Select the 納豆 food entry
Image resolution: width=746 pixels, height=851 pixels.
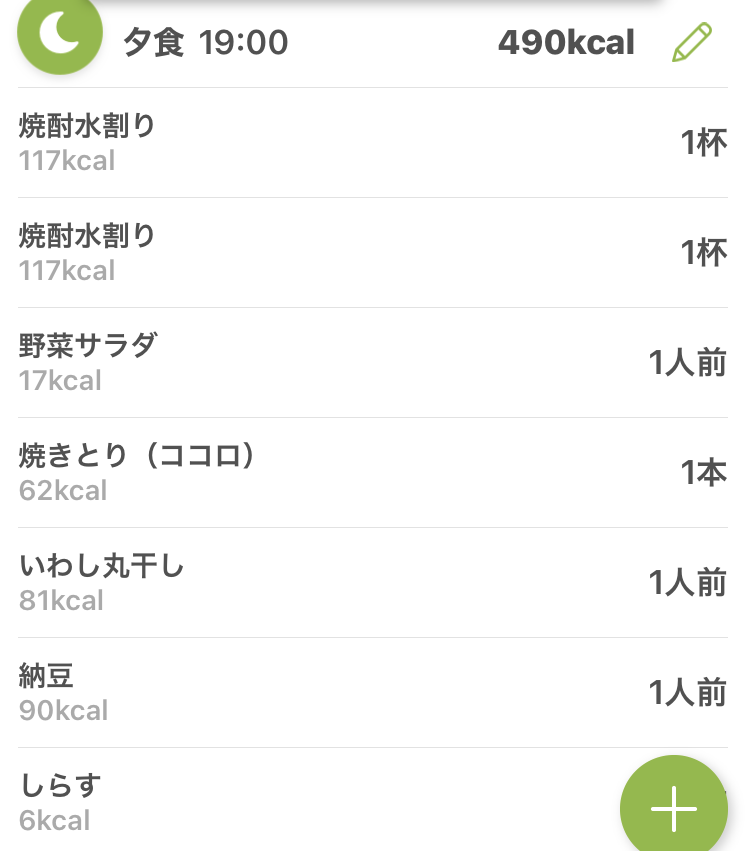tap(373, 693)
